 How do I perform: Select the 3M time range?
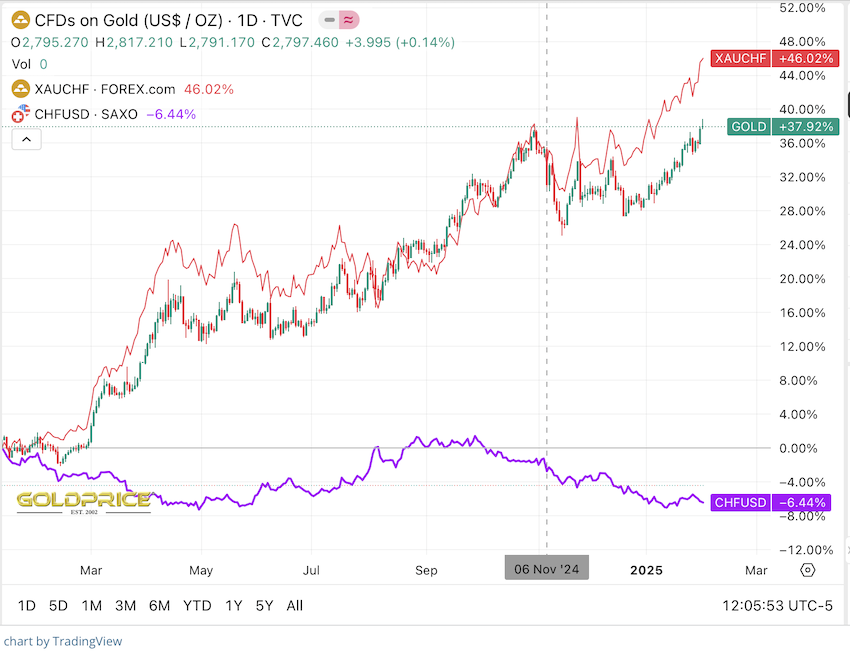point(125,606)
